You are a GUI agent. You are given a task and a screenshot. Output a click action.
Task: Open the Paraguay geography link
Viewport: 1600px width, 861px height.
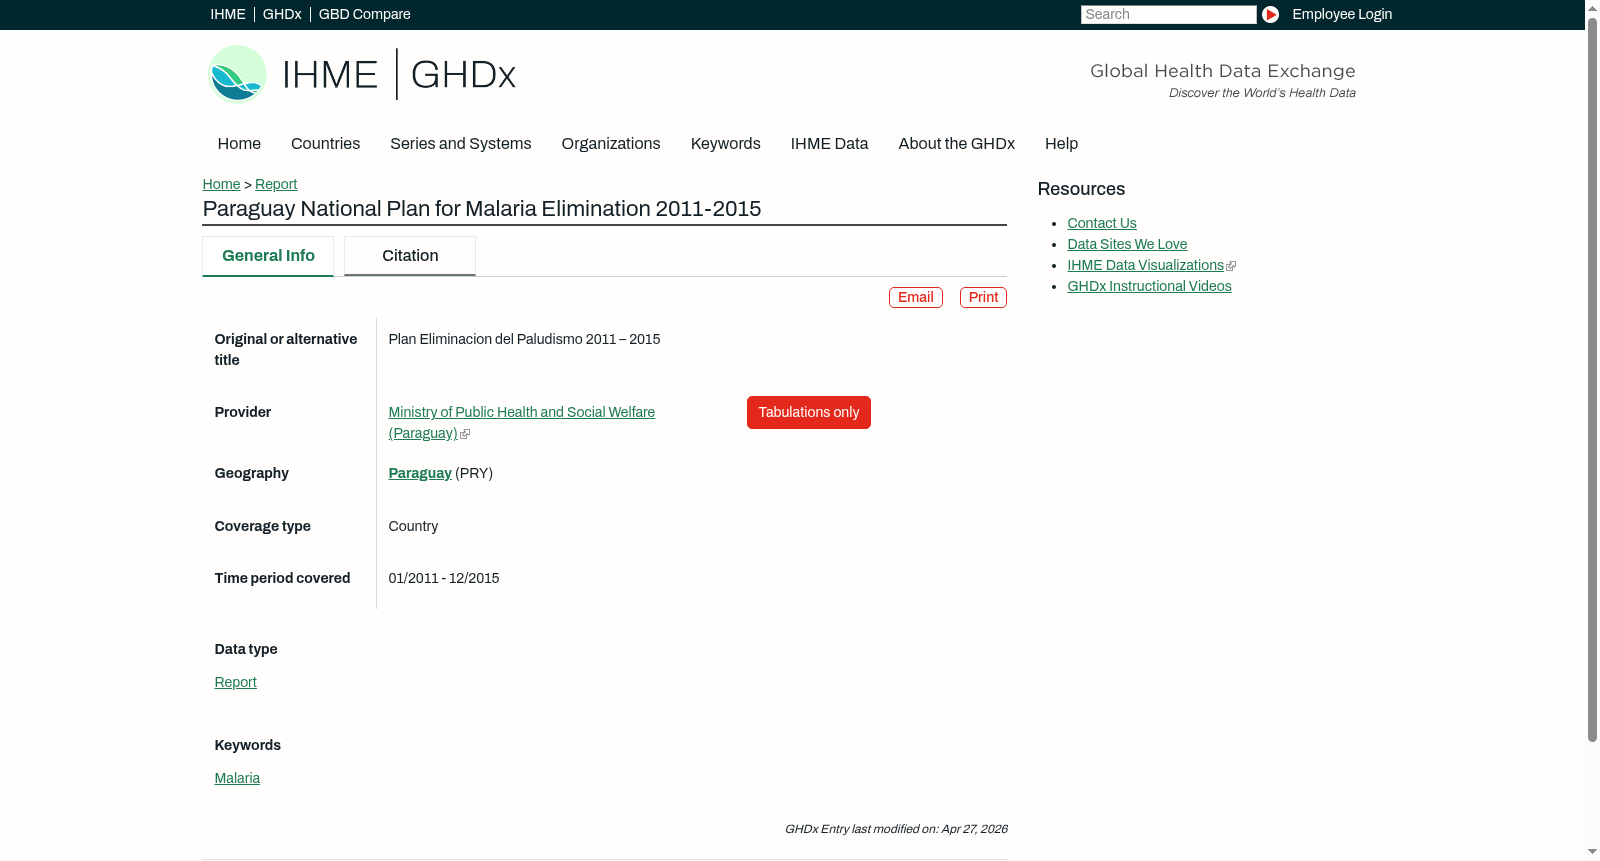pyautogui.click(x=420, y=474)
